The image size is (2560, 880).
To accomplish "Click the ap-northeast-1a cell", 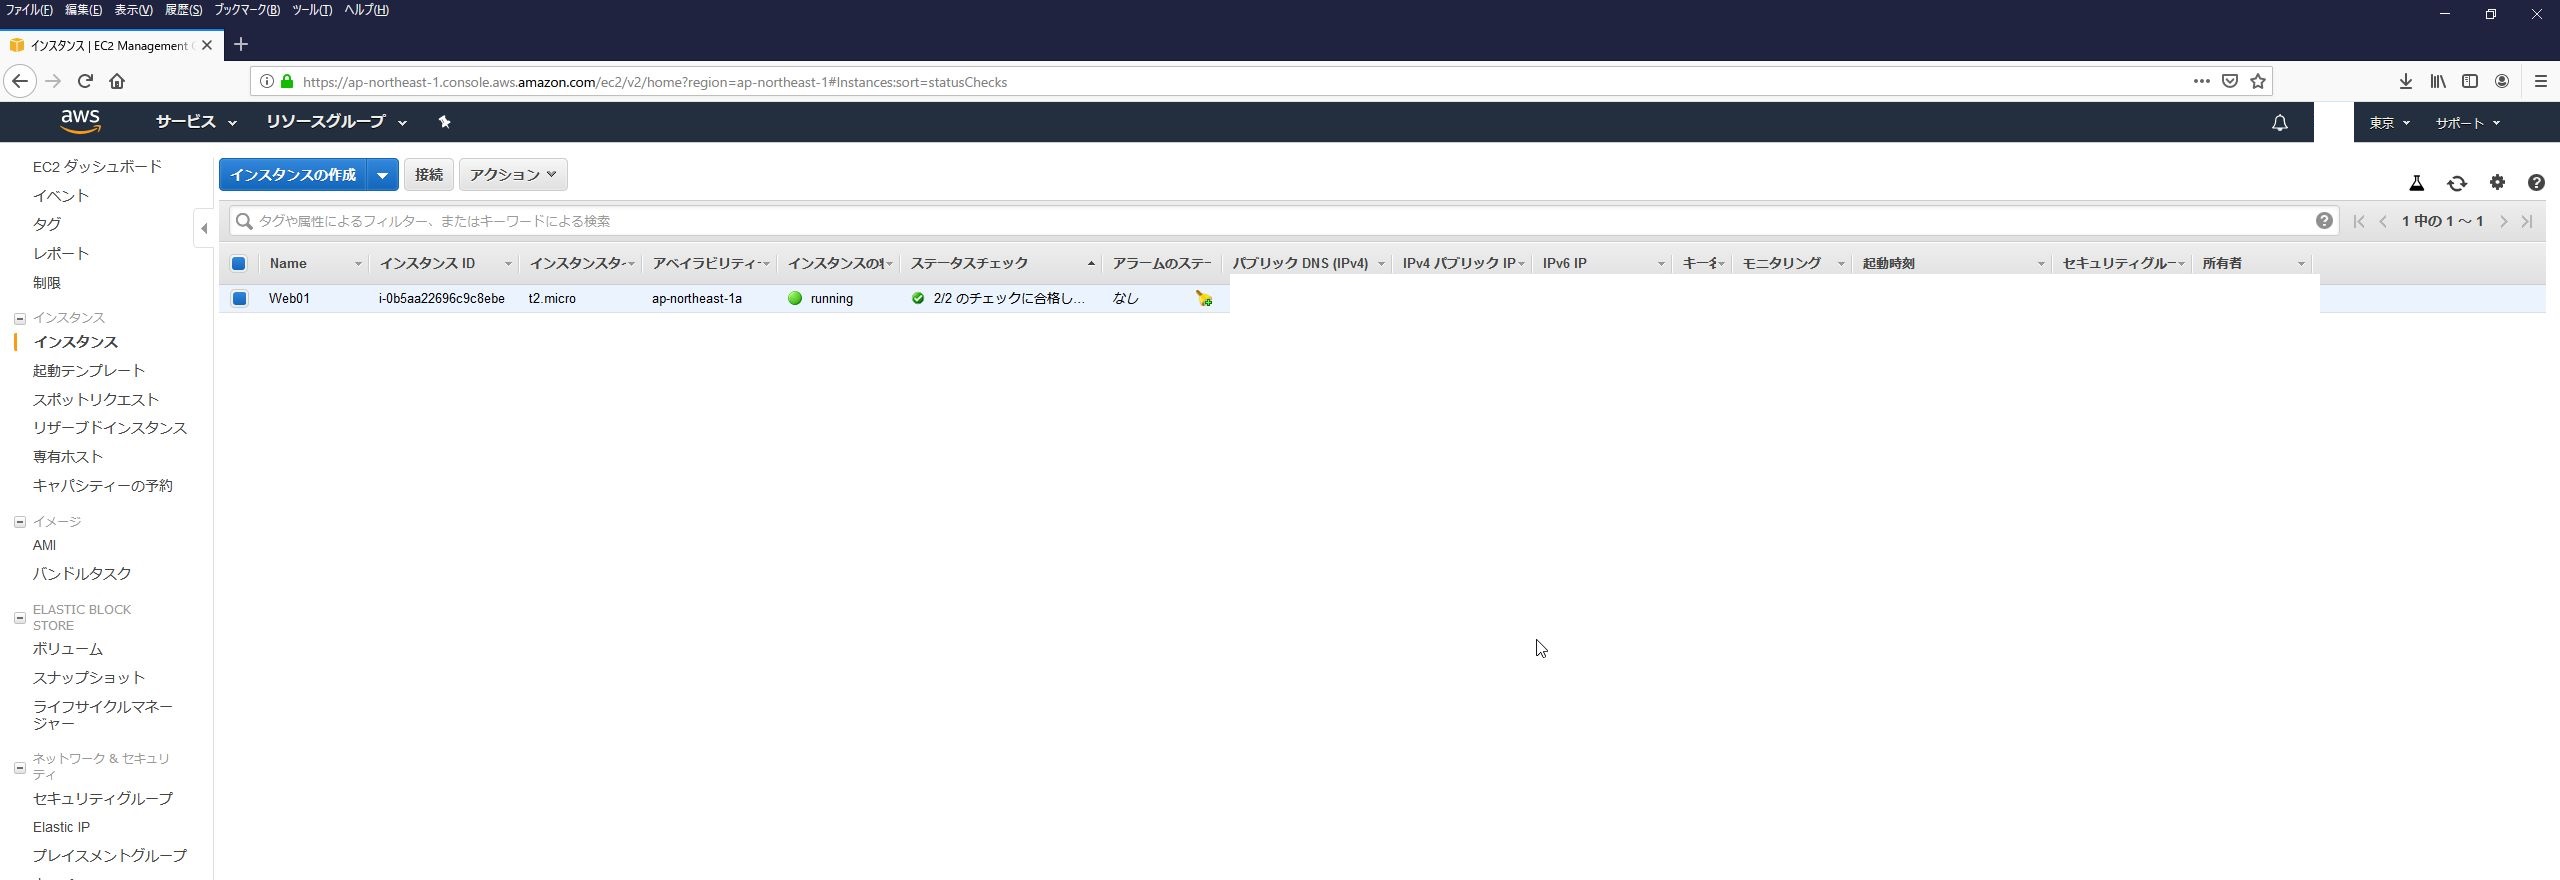I will [x=697, y=298].
